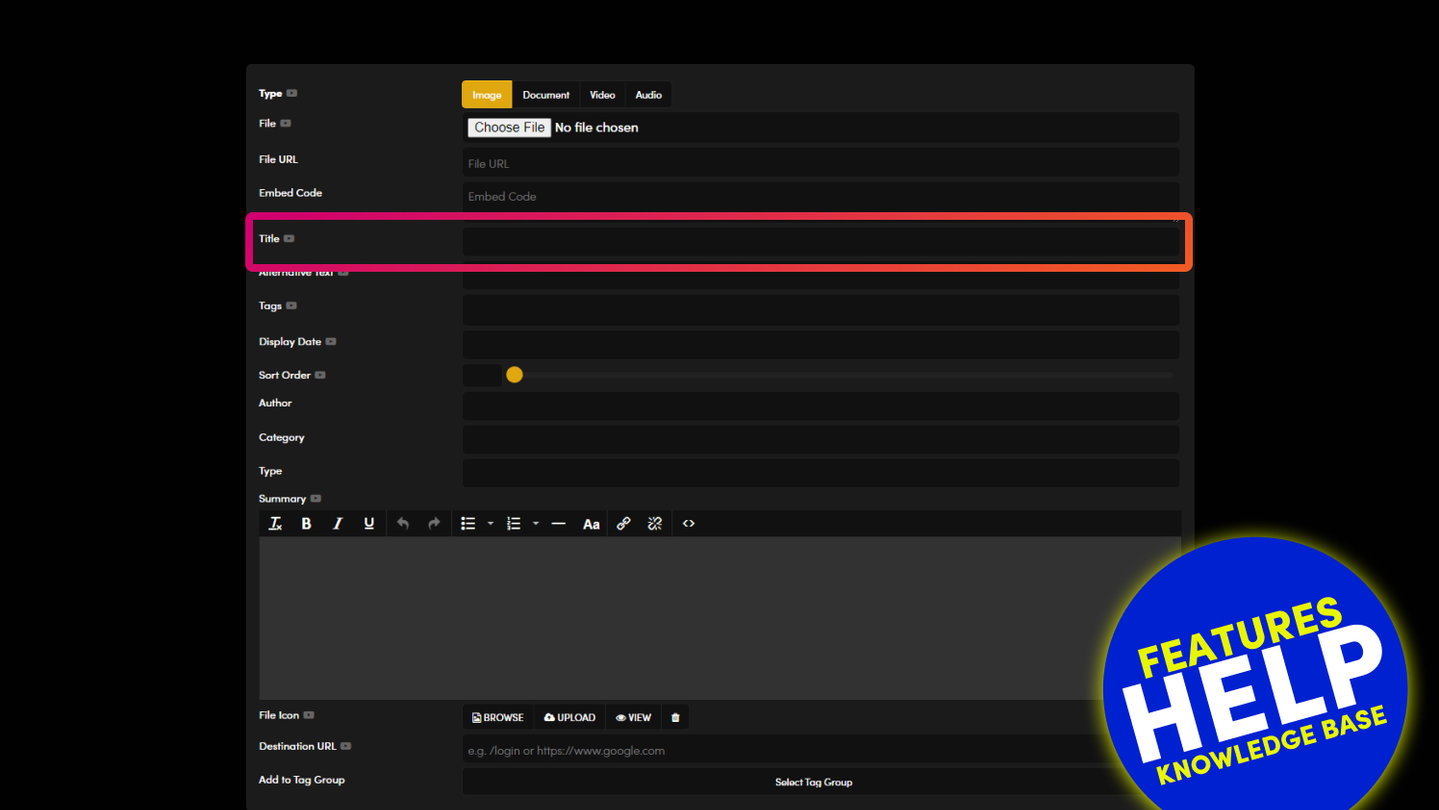Screen dimensions: 1439x810
Task: Remove link with the unlink icon
Action: coord(655,524)
